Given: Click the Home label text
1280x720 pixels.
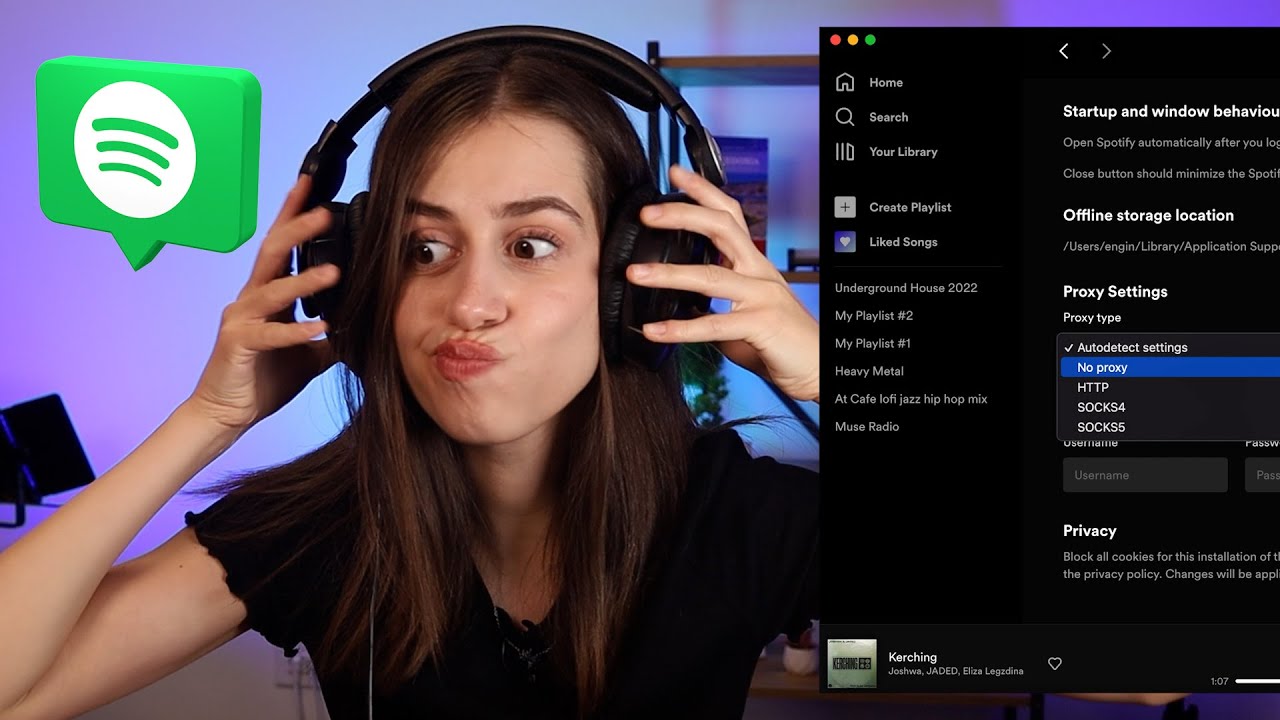Looking at the screenshot, I should click(x=886, y=83).
